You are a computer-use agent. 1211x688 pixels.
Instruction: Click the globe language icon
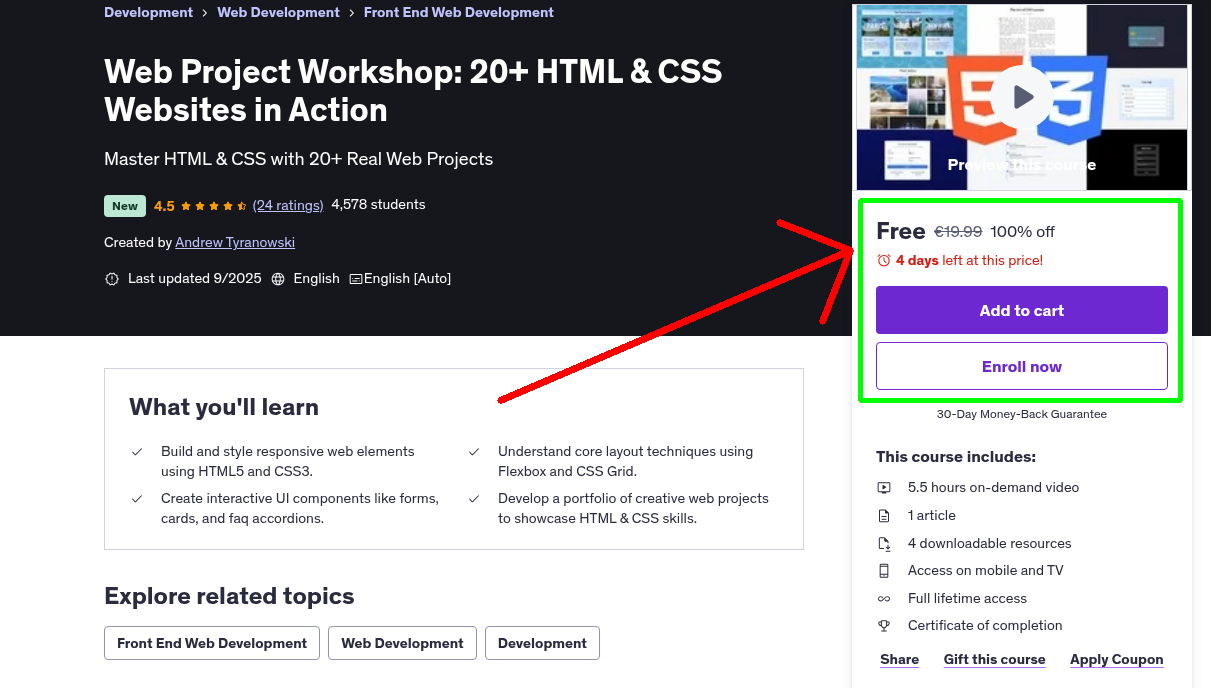pos(278,279)
